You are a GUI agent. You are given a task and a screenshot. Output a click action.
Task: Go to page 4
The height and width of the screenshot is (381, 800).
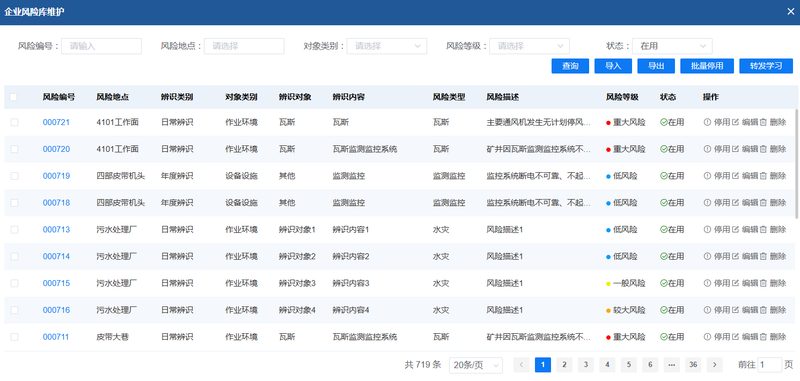point(607,365)
